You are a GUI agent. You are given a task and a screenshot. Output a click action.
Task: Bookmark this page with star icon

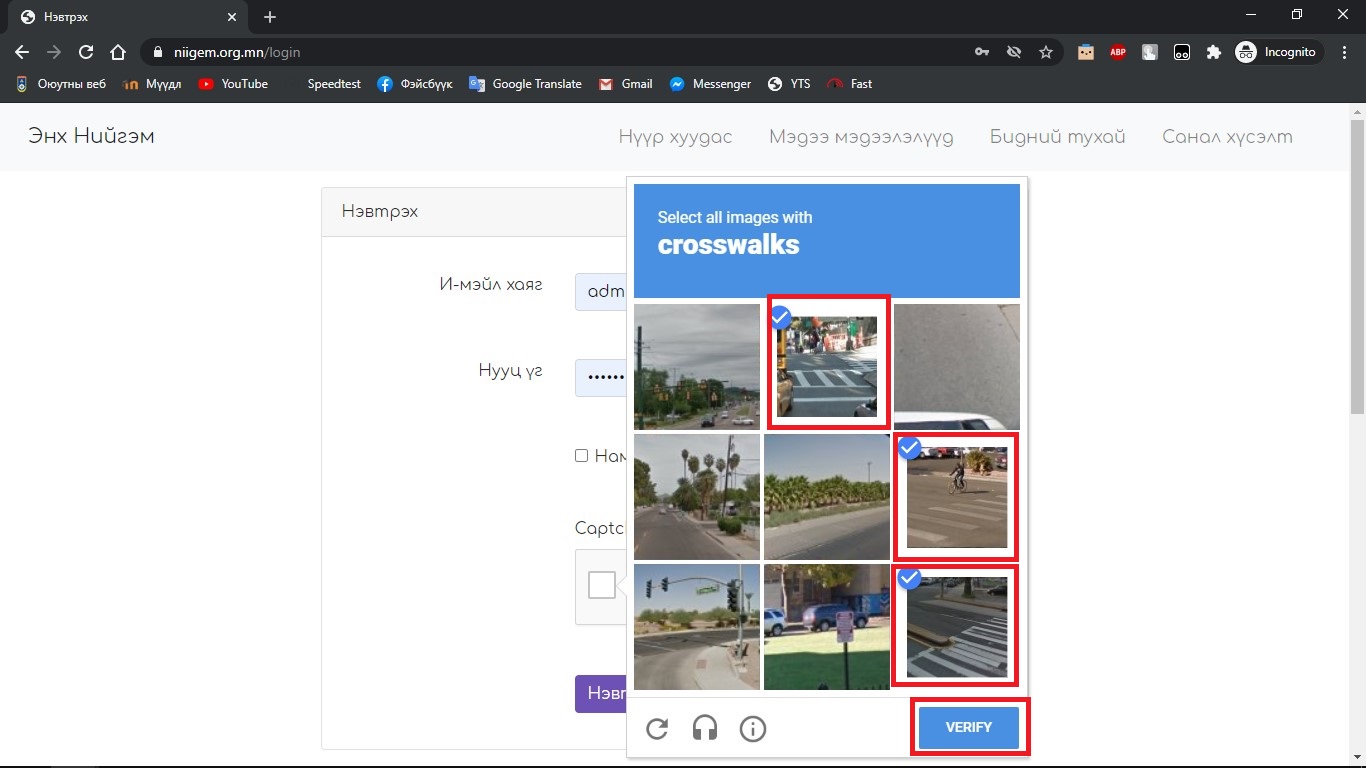1046,52
